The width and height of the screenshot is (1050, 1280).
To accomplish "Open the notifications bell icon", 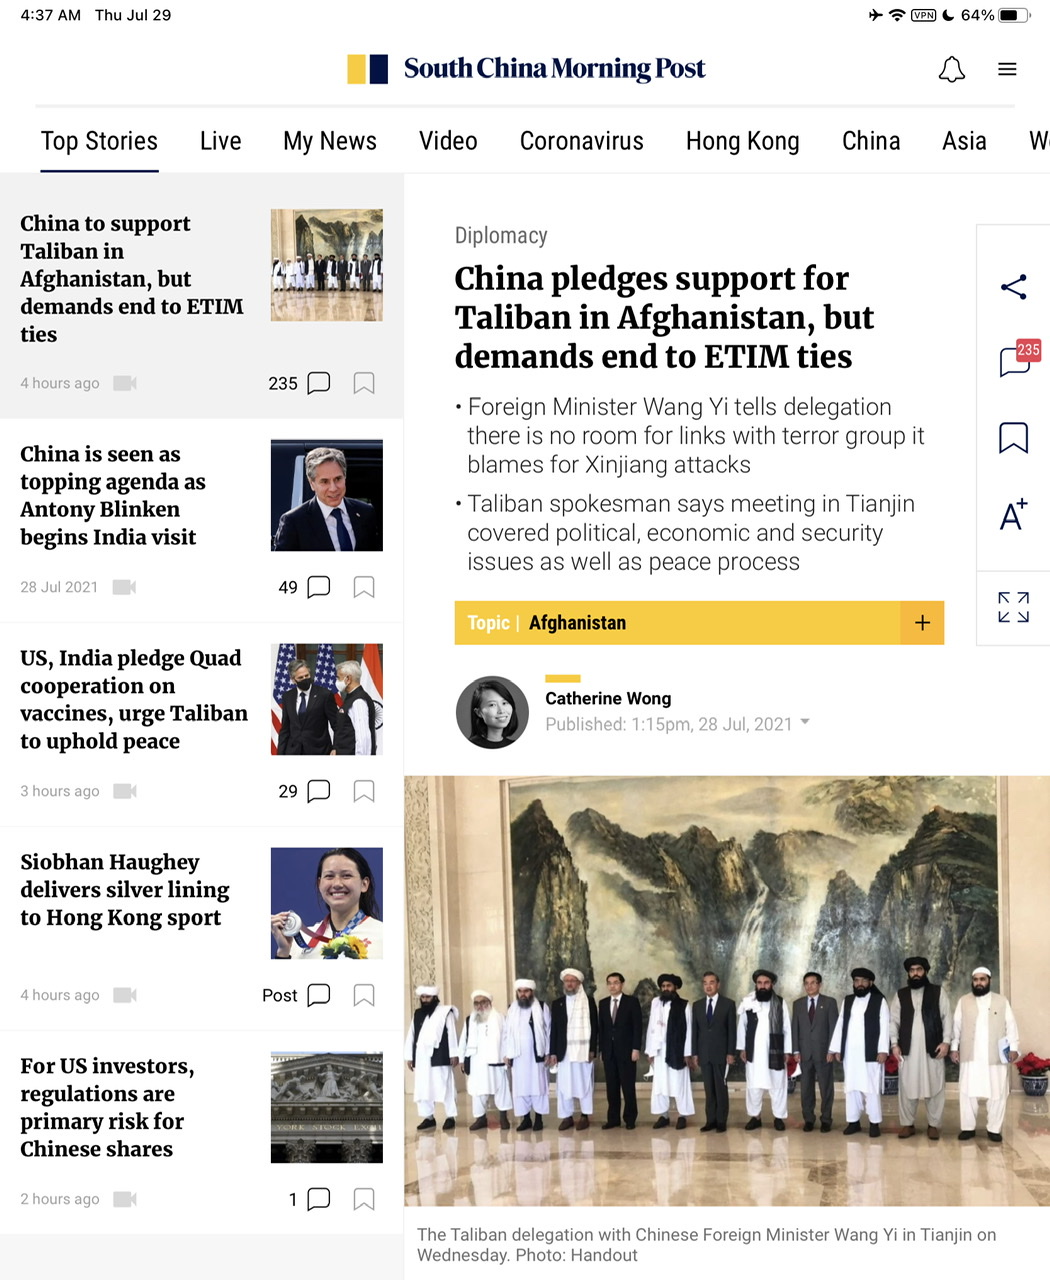I will (x=952, y=69).
